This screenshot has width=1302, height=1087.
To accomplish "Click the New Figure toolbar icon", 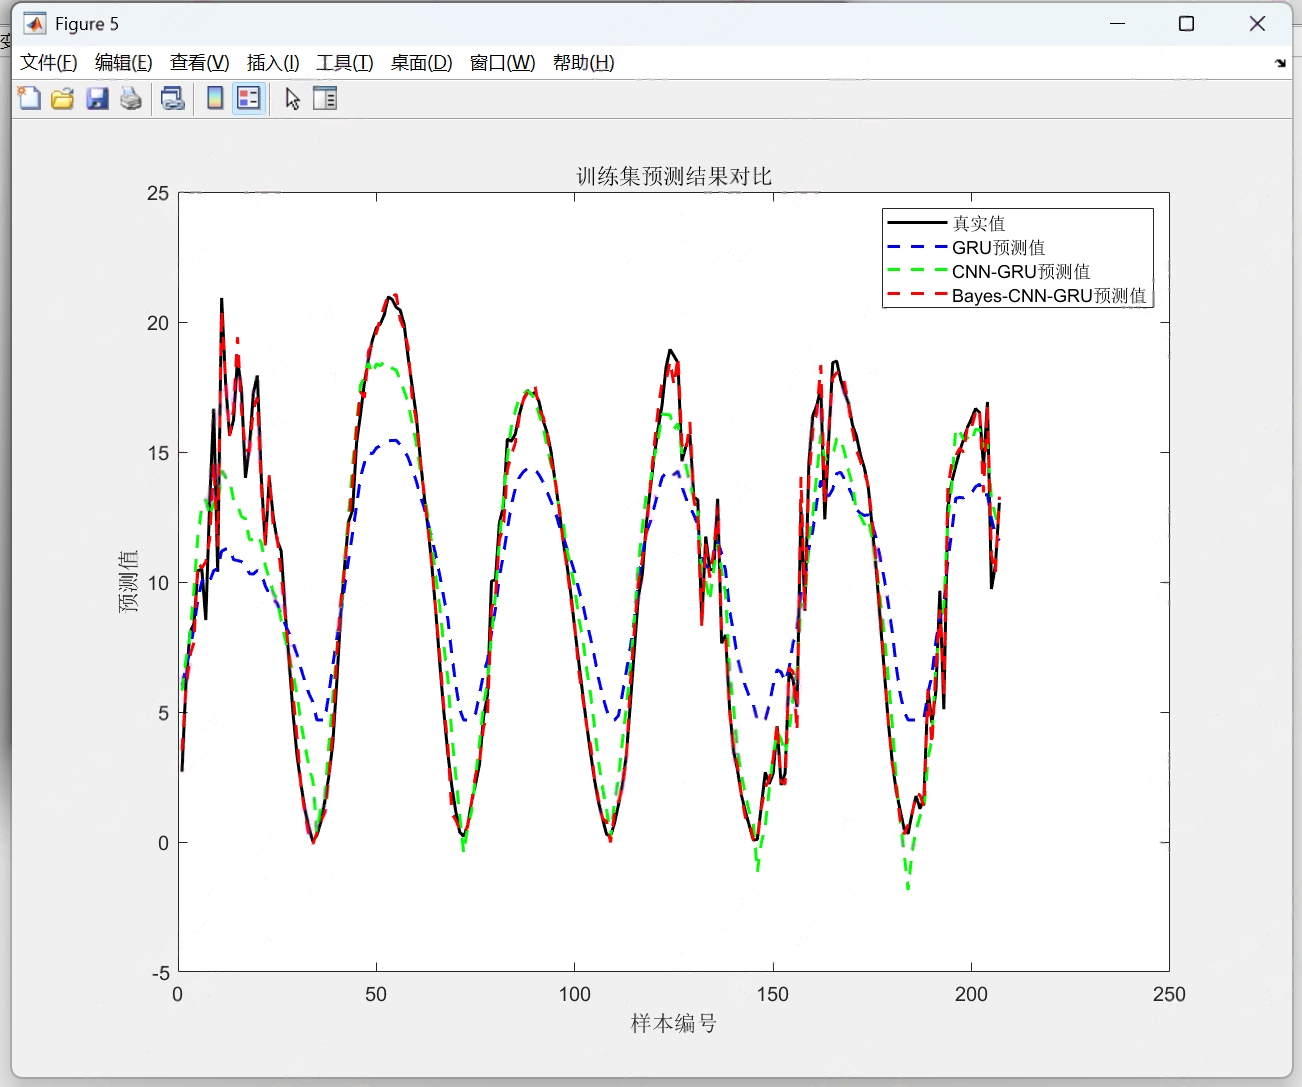I will click(29, 98).
